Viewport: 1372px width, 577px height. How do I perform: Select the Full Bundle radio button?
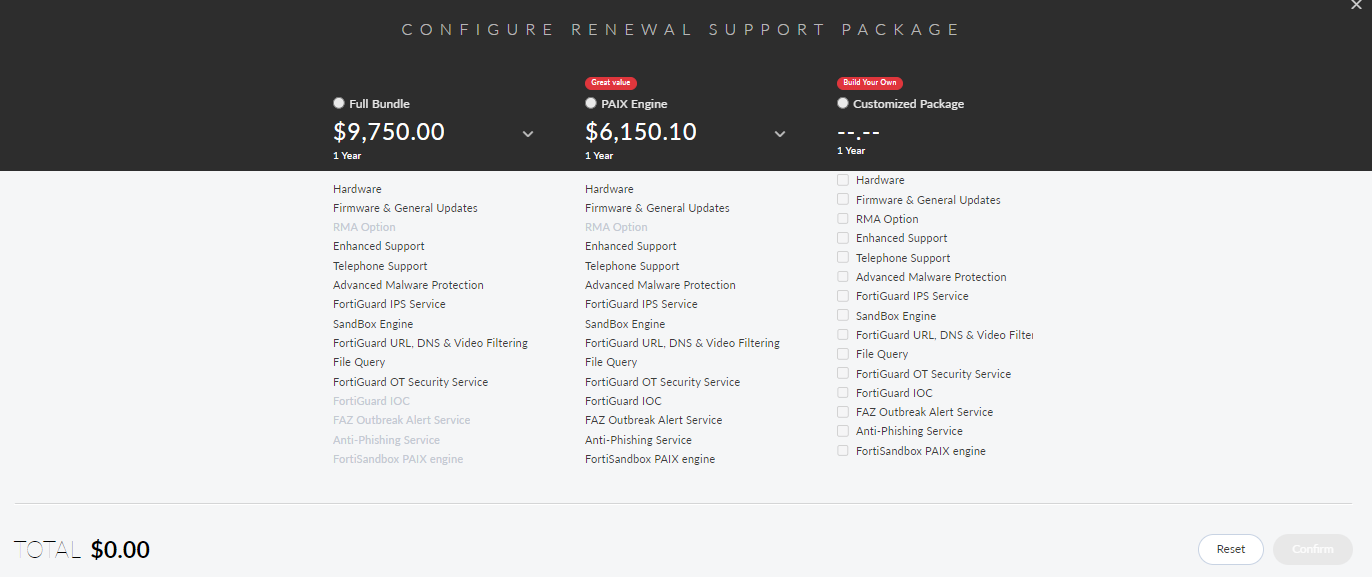[x=338, y=103]
